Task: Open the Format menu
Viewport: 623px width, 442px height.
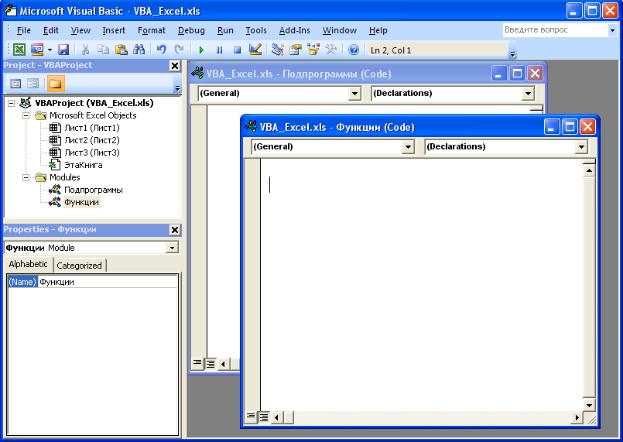Action: pyautogui.click(x=151, y=31)
